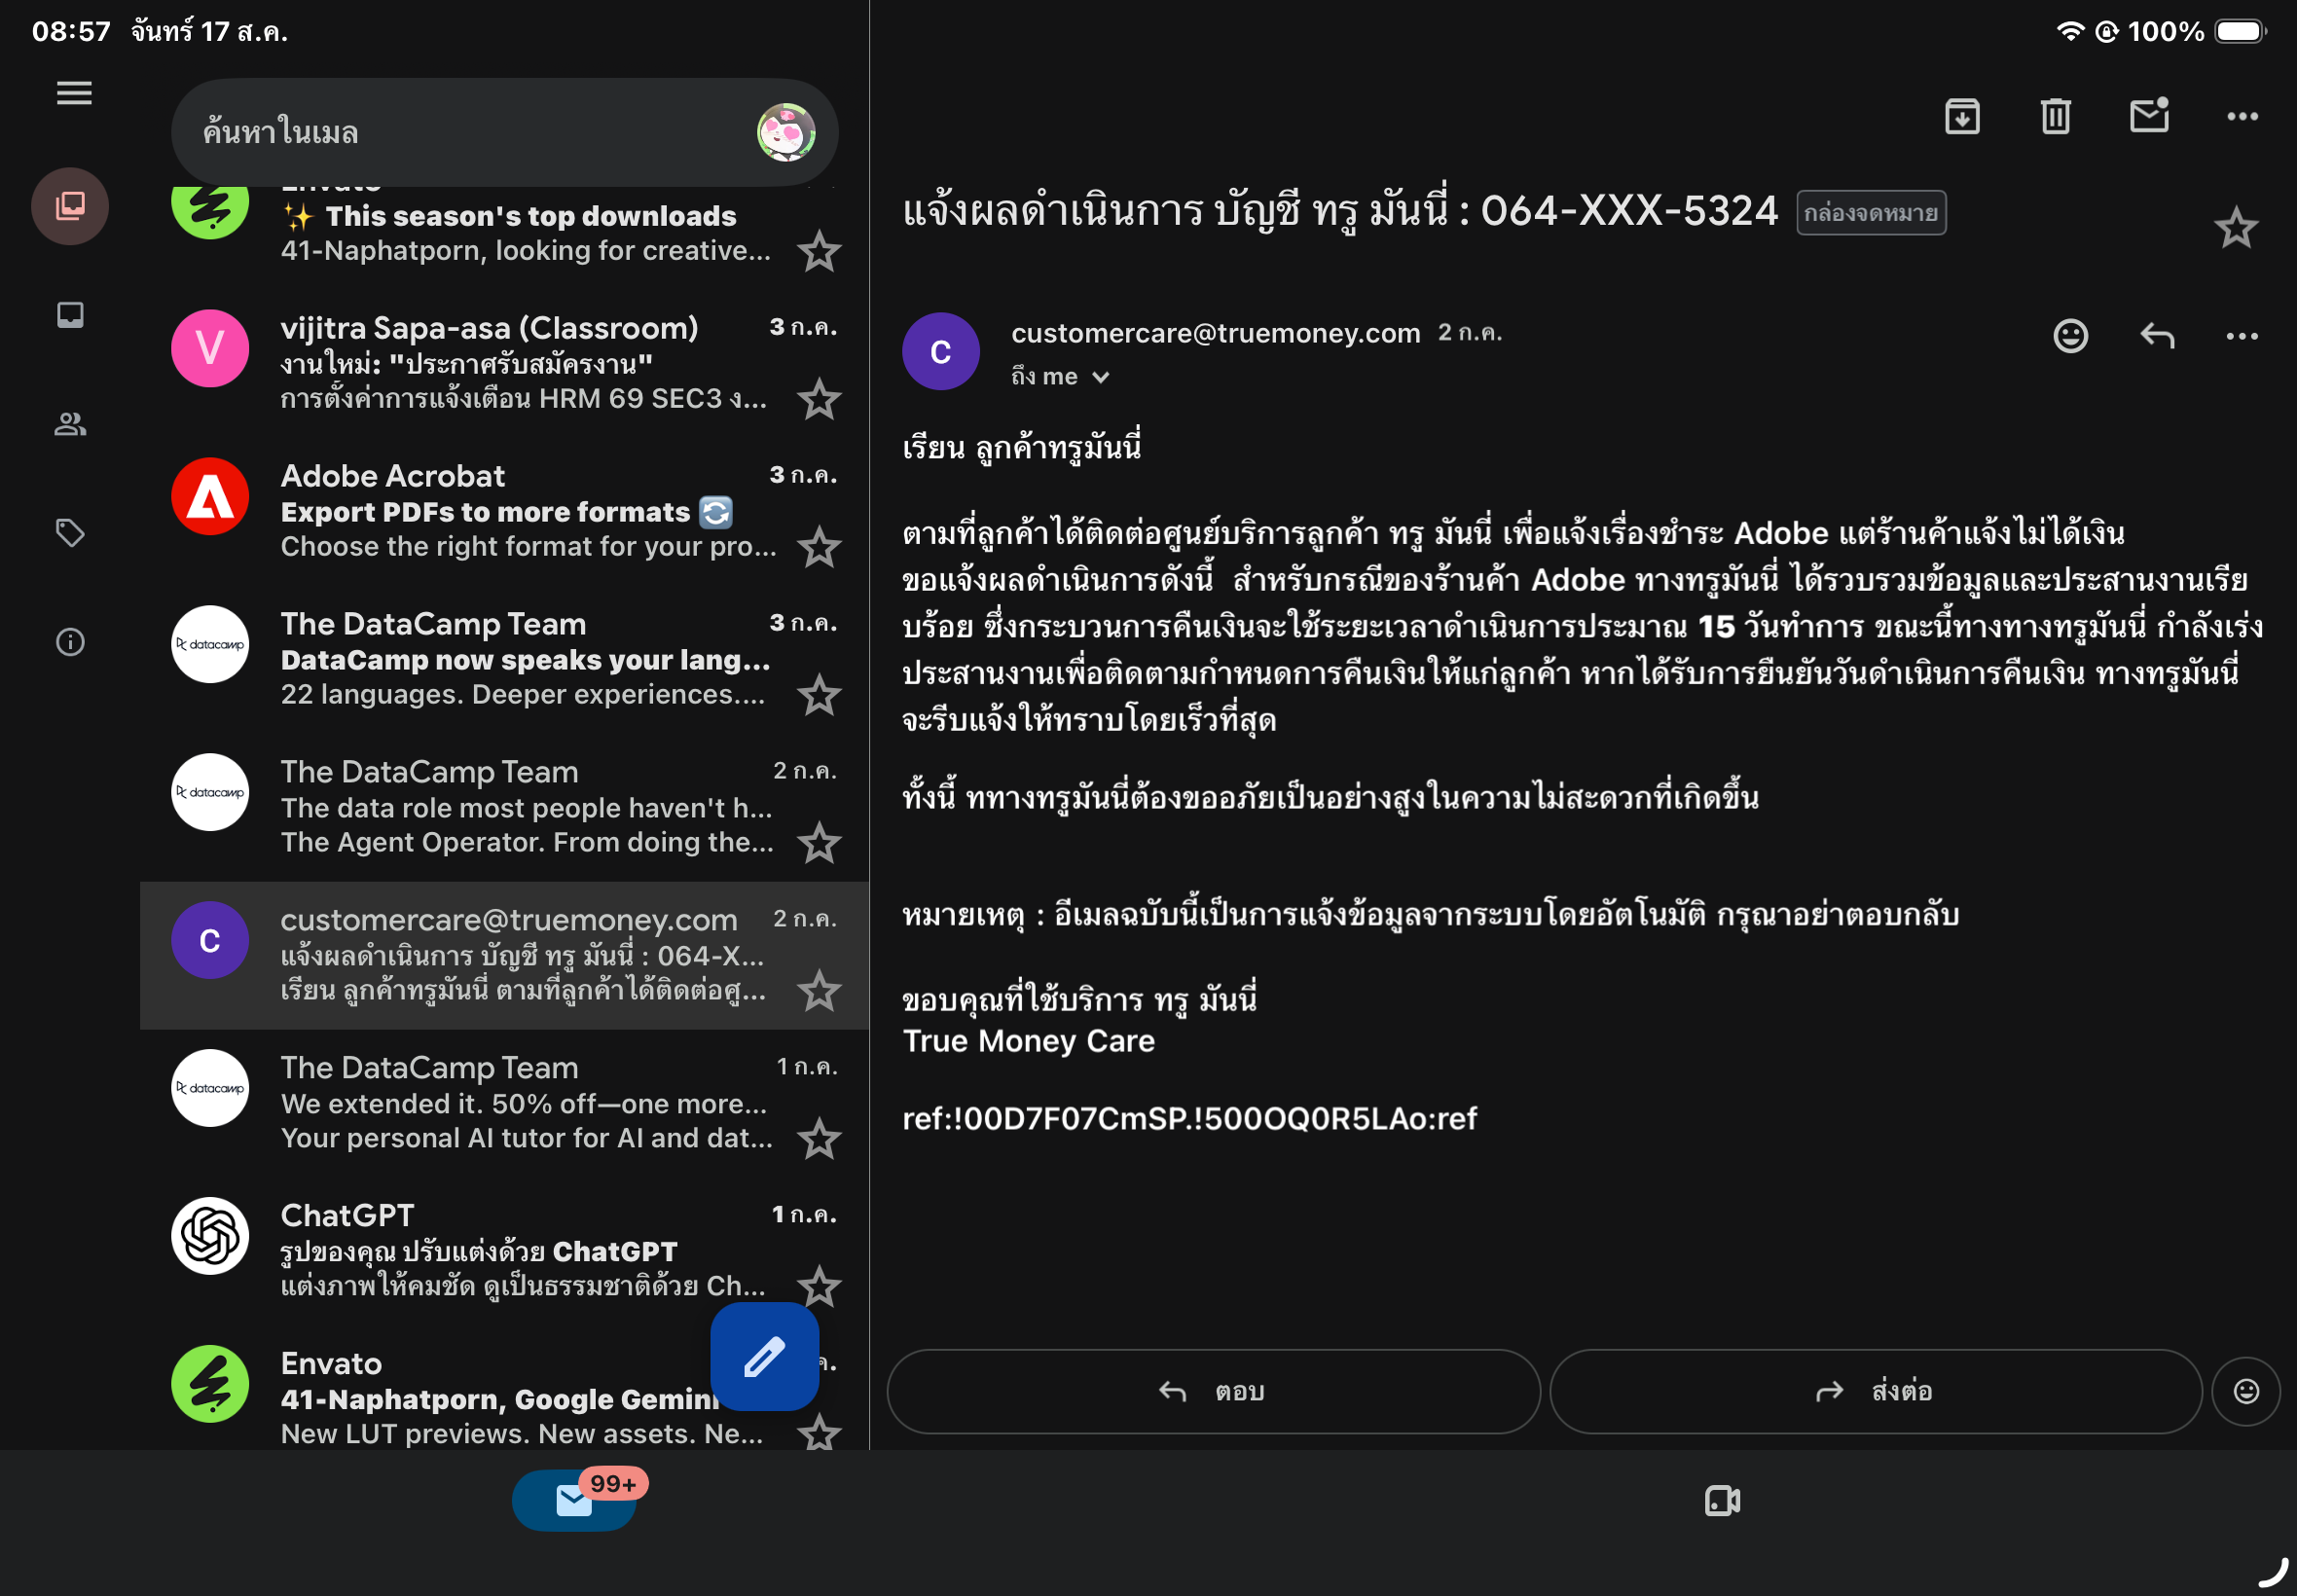
Task: Click the 08:57 clock in status bar
Action: click(x=71, y=31)
